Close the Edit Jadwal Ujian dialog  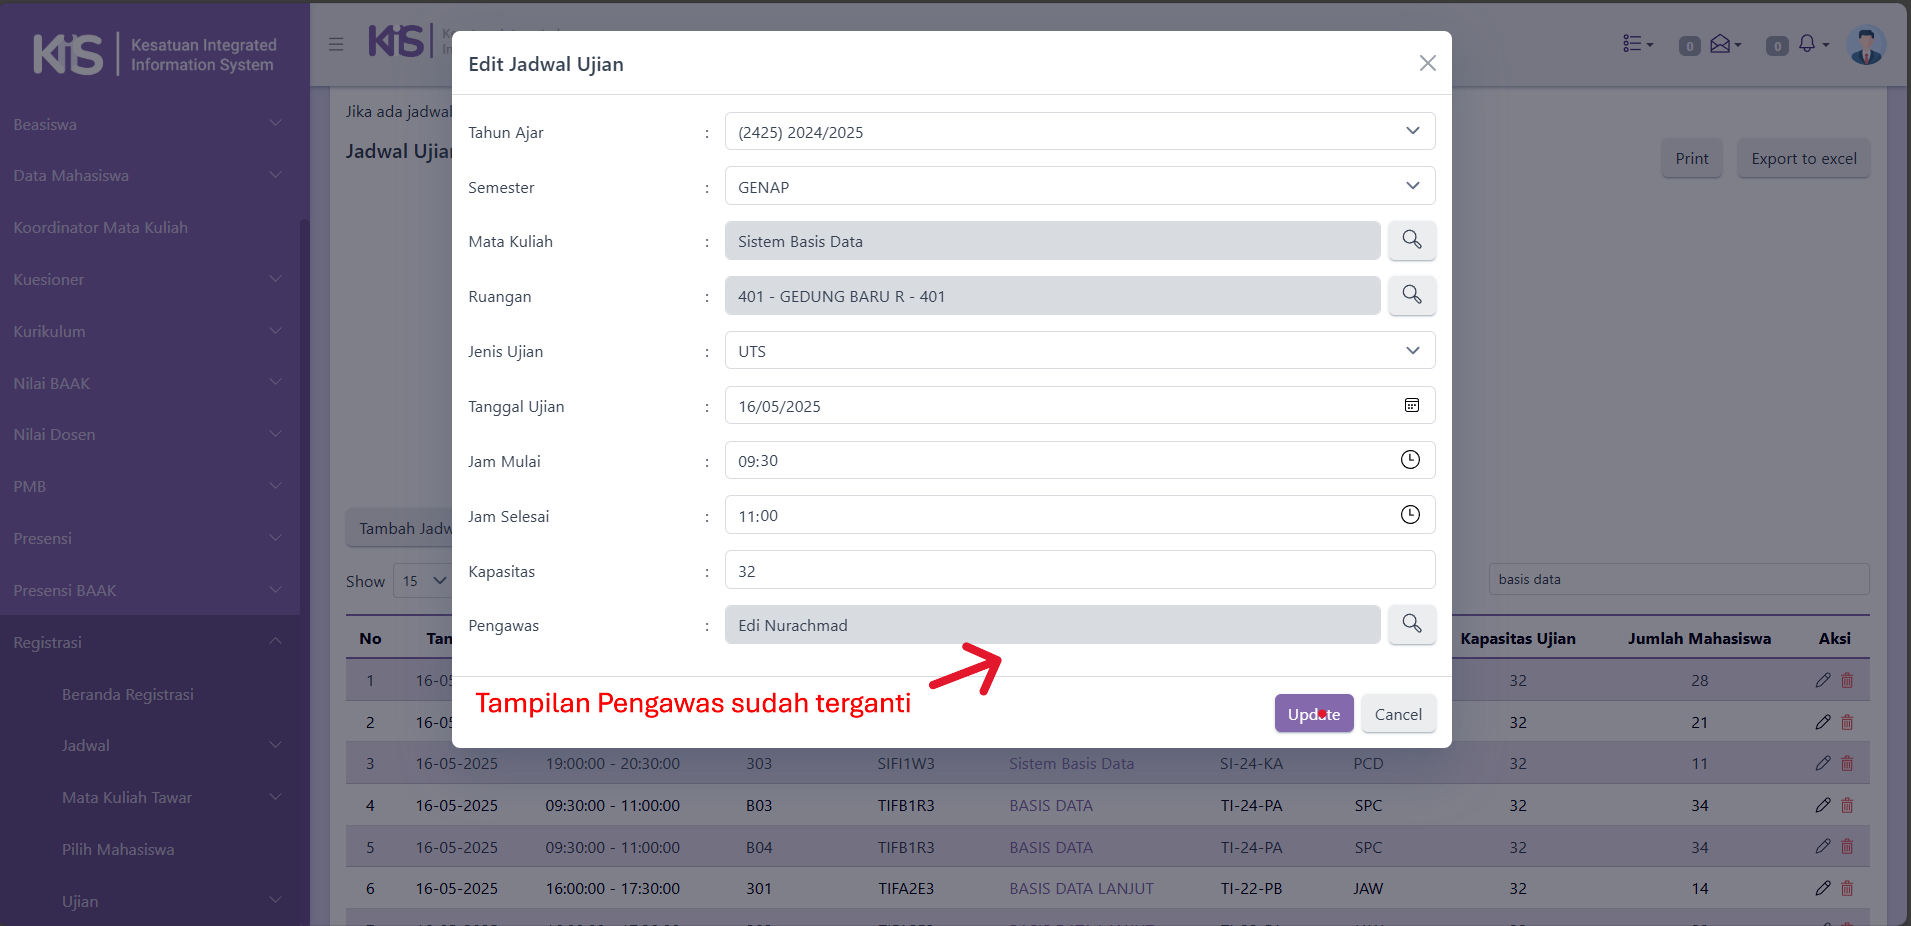[1427, 63]
